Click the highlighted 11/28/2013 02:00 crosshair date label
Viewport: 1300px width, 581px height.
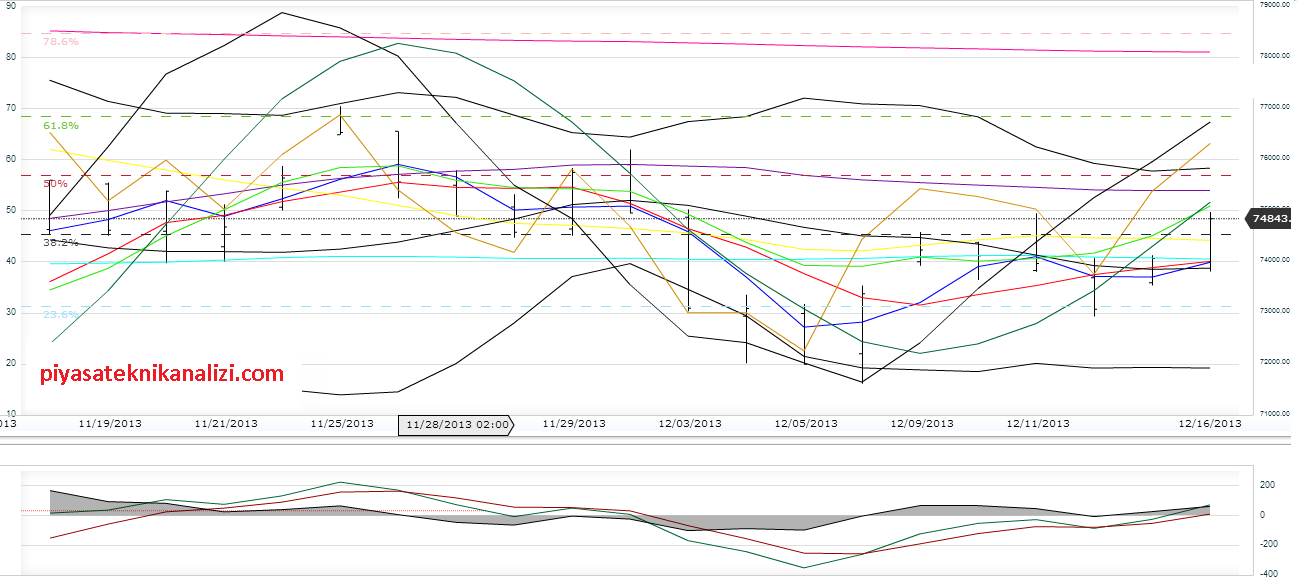pos(456,425)
